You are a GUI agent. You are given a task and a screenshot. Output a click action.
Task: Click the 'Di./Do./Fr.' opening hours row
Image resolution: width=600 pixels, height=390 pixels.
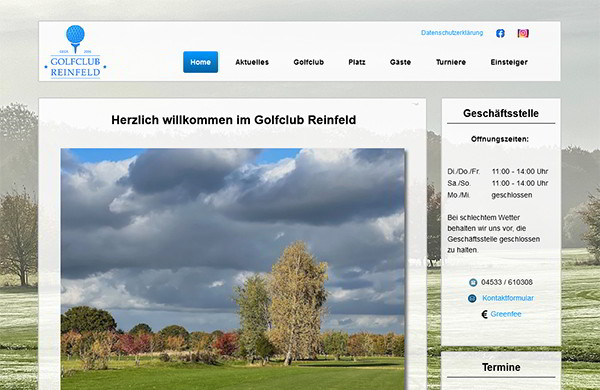tap(498, 171)
